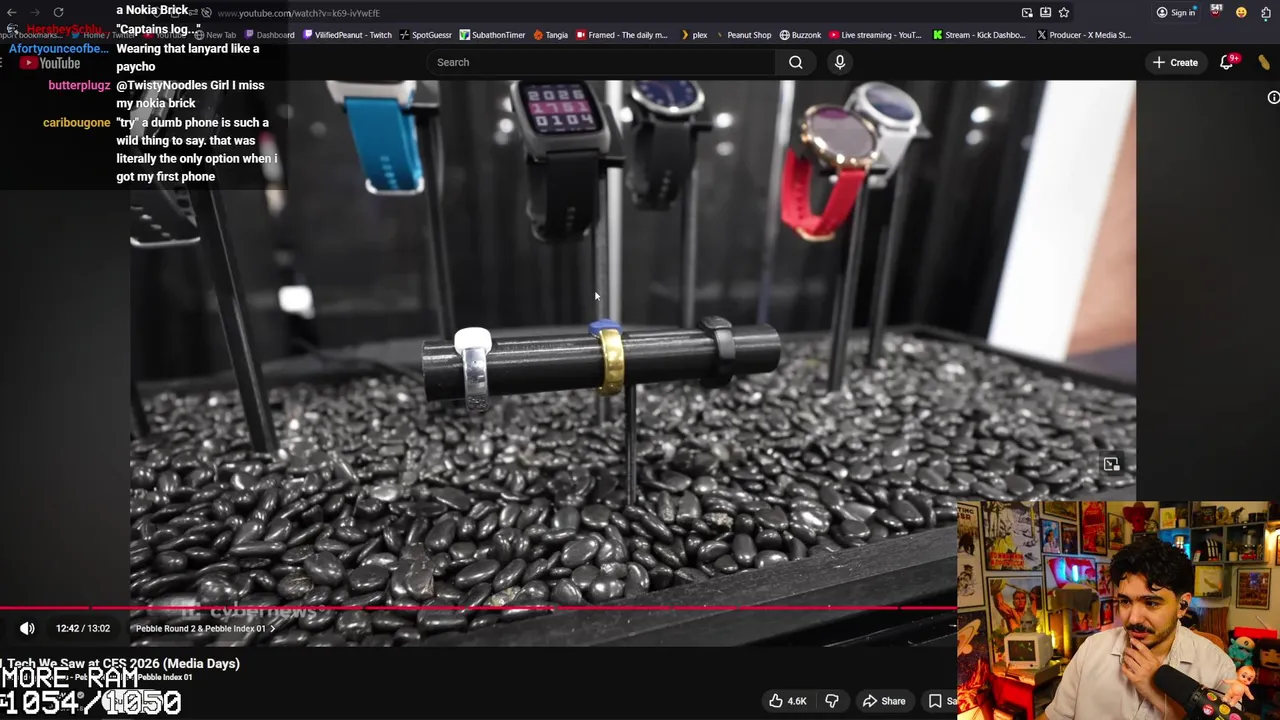1280x720 pixels.
Task: Start voice search with the microphone icon
Action: pos(840,62)
